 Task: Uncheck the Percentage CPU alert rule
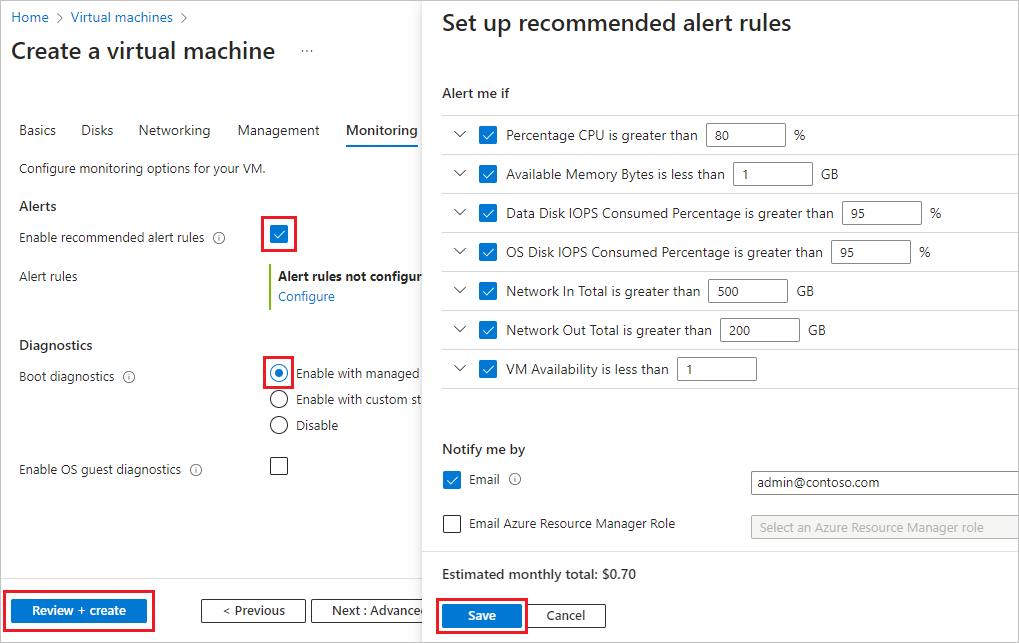tap(489, 134)
